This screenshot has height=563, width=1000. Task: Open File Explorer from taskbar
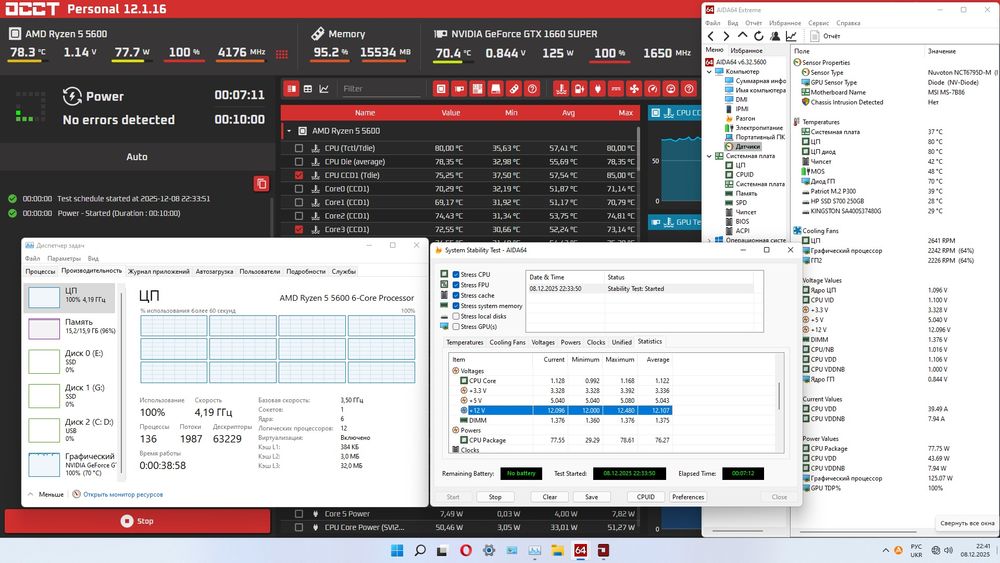(557, 550)
